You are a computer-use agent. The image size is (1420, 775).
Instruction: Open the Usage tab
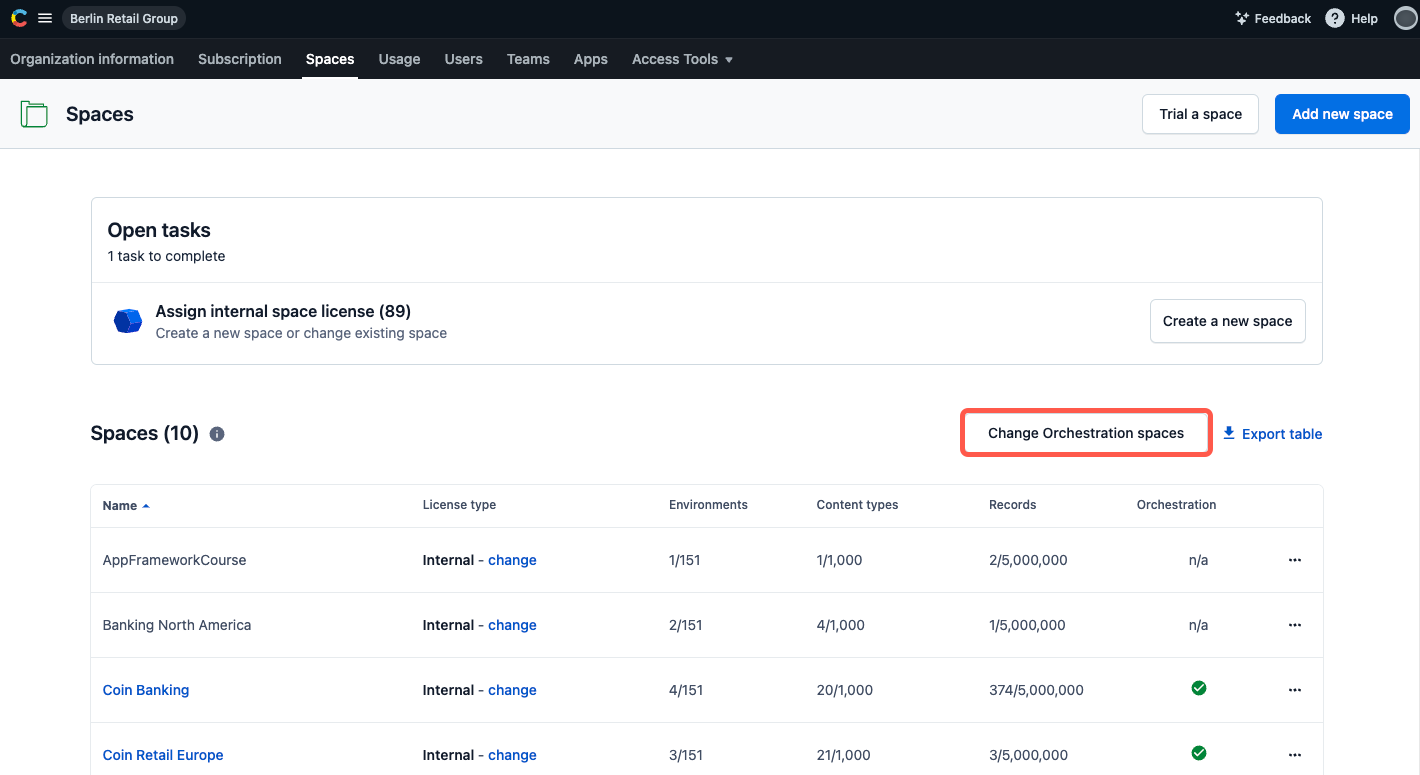[399, 59]
